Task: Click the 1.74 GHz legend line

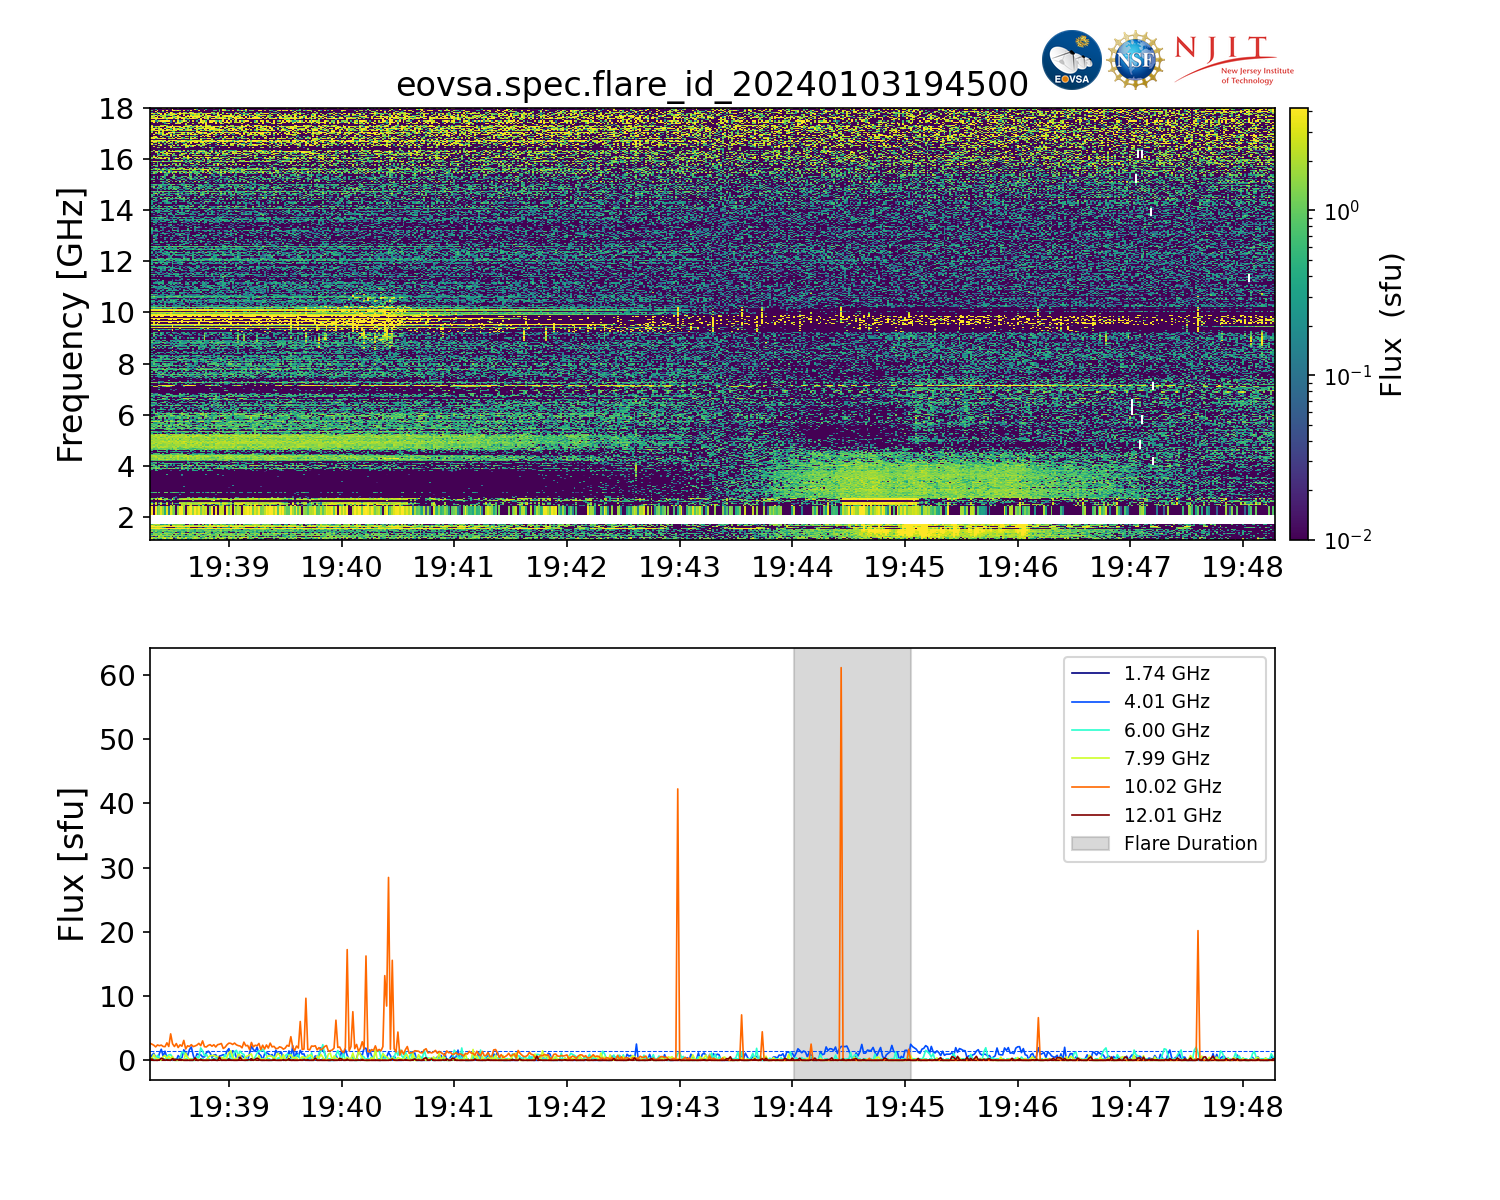Action: pyautogui.click(x=1091, y=674)
